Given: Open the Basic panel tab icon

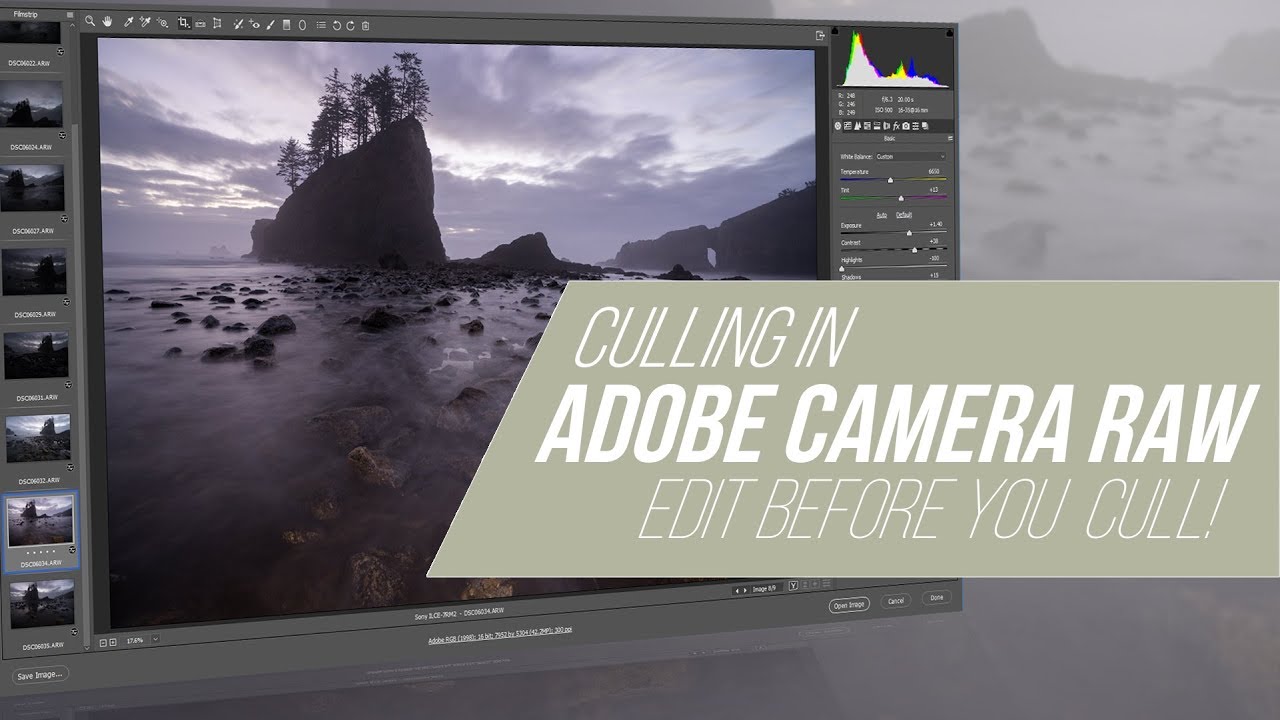Looking at the screenshot, I should tap(838, 126).
